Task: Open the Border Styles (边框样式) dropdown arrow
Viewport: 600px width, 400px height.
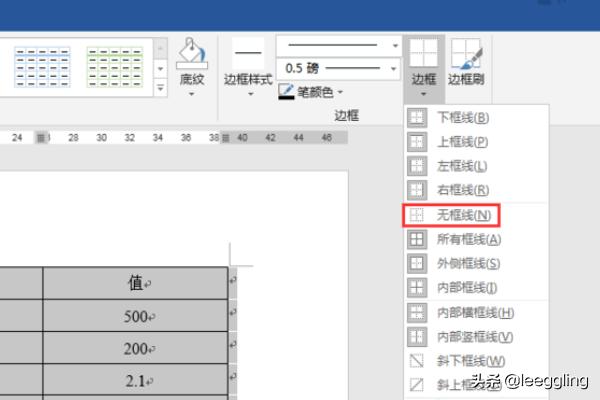Action: tap(251, 94)
